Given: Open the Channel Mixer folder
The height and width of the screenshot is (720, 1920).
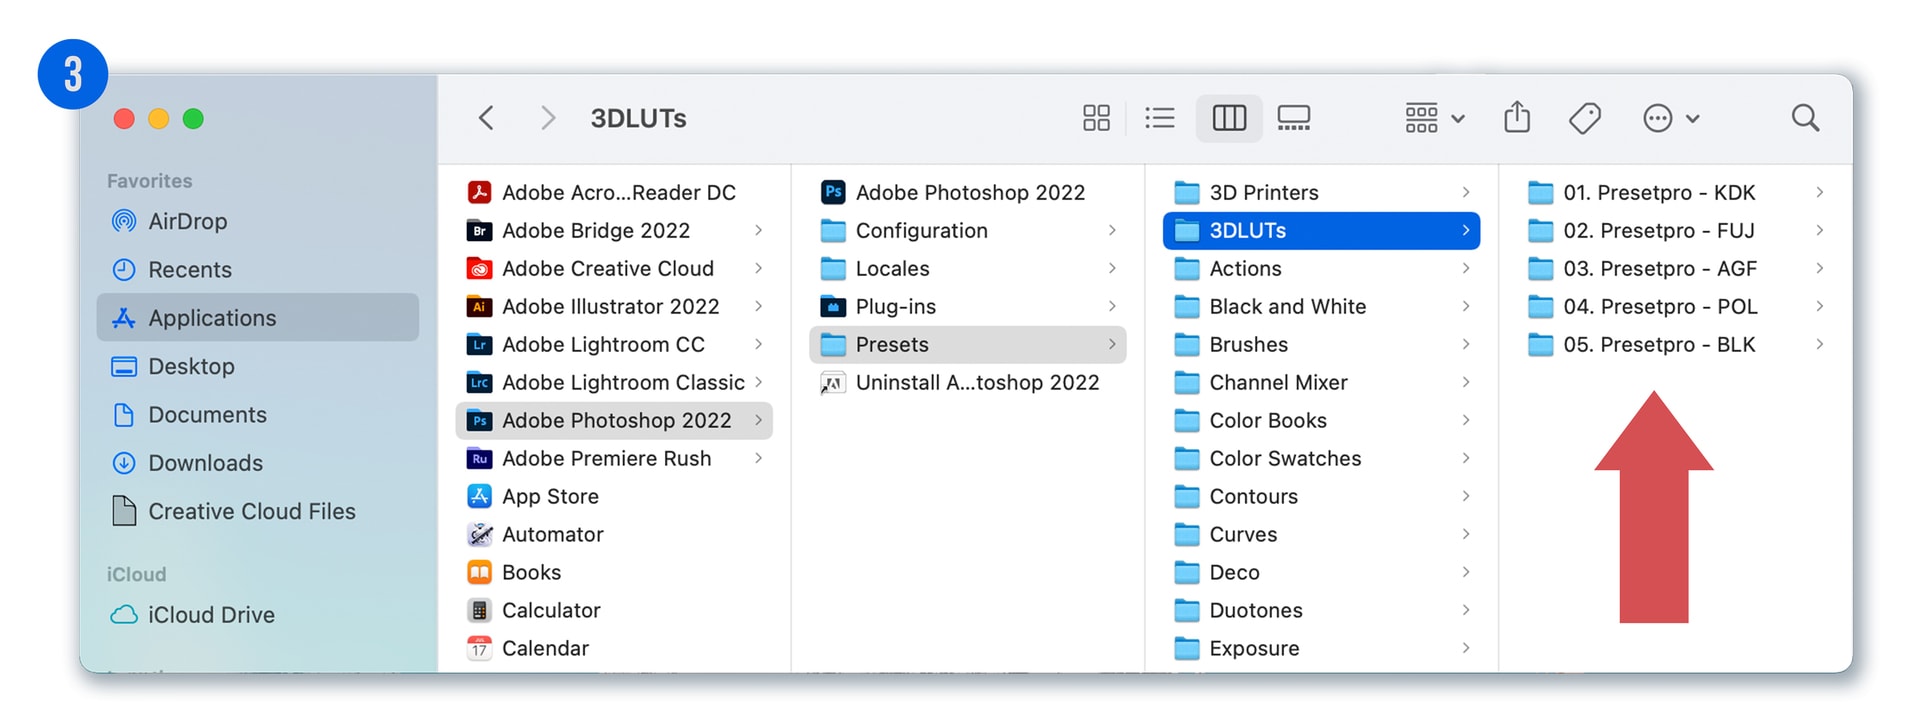Looking at the screenshot, I should 1322,382.
